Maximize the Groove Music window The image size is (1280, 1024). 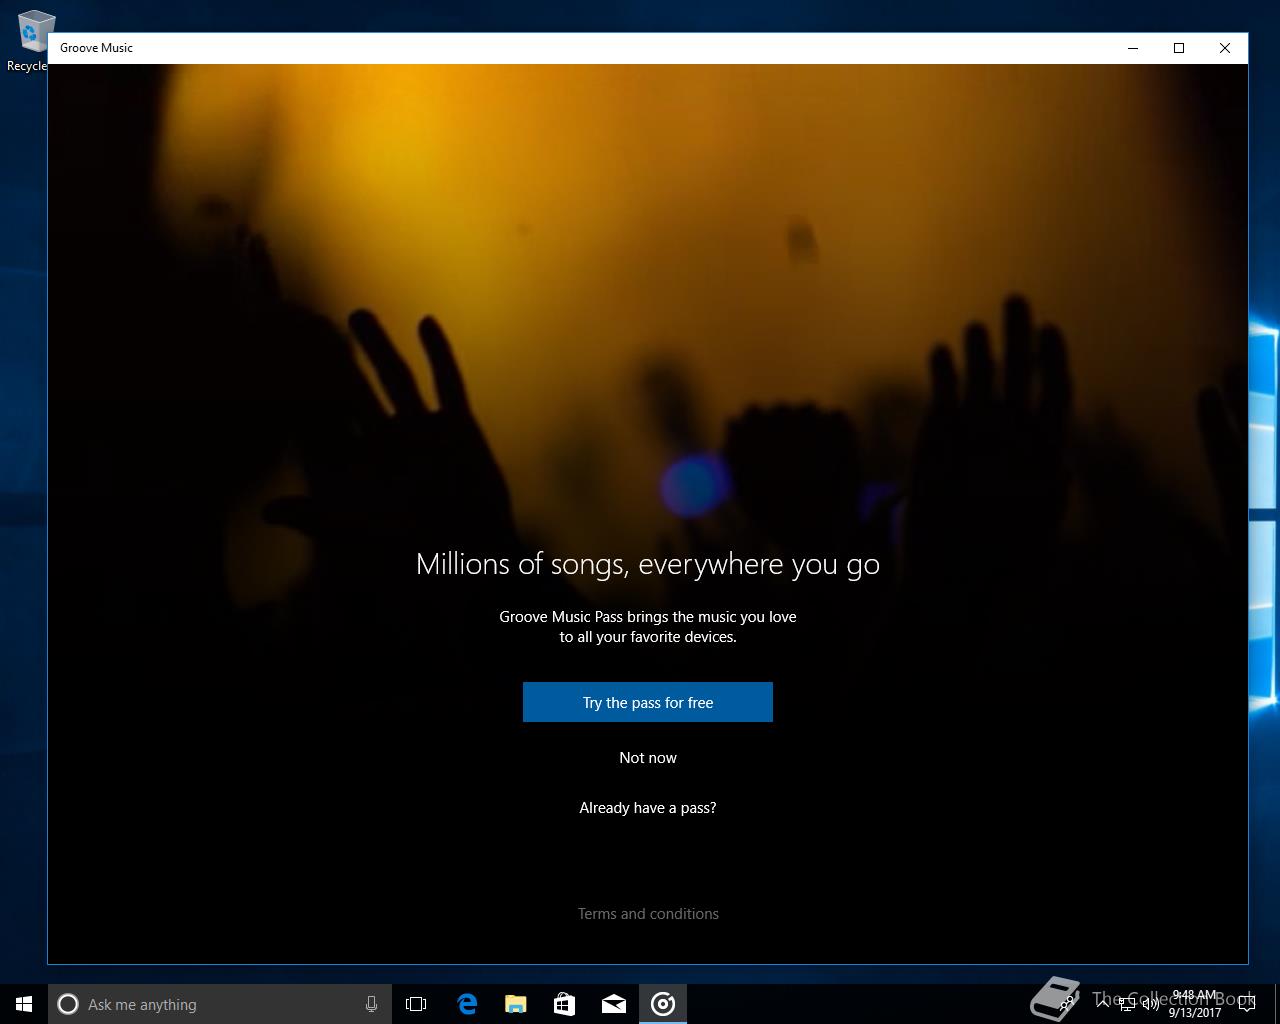1179,48
